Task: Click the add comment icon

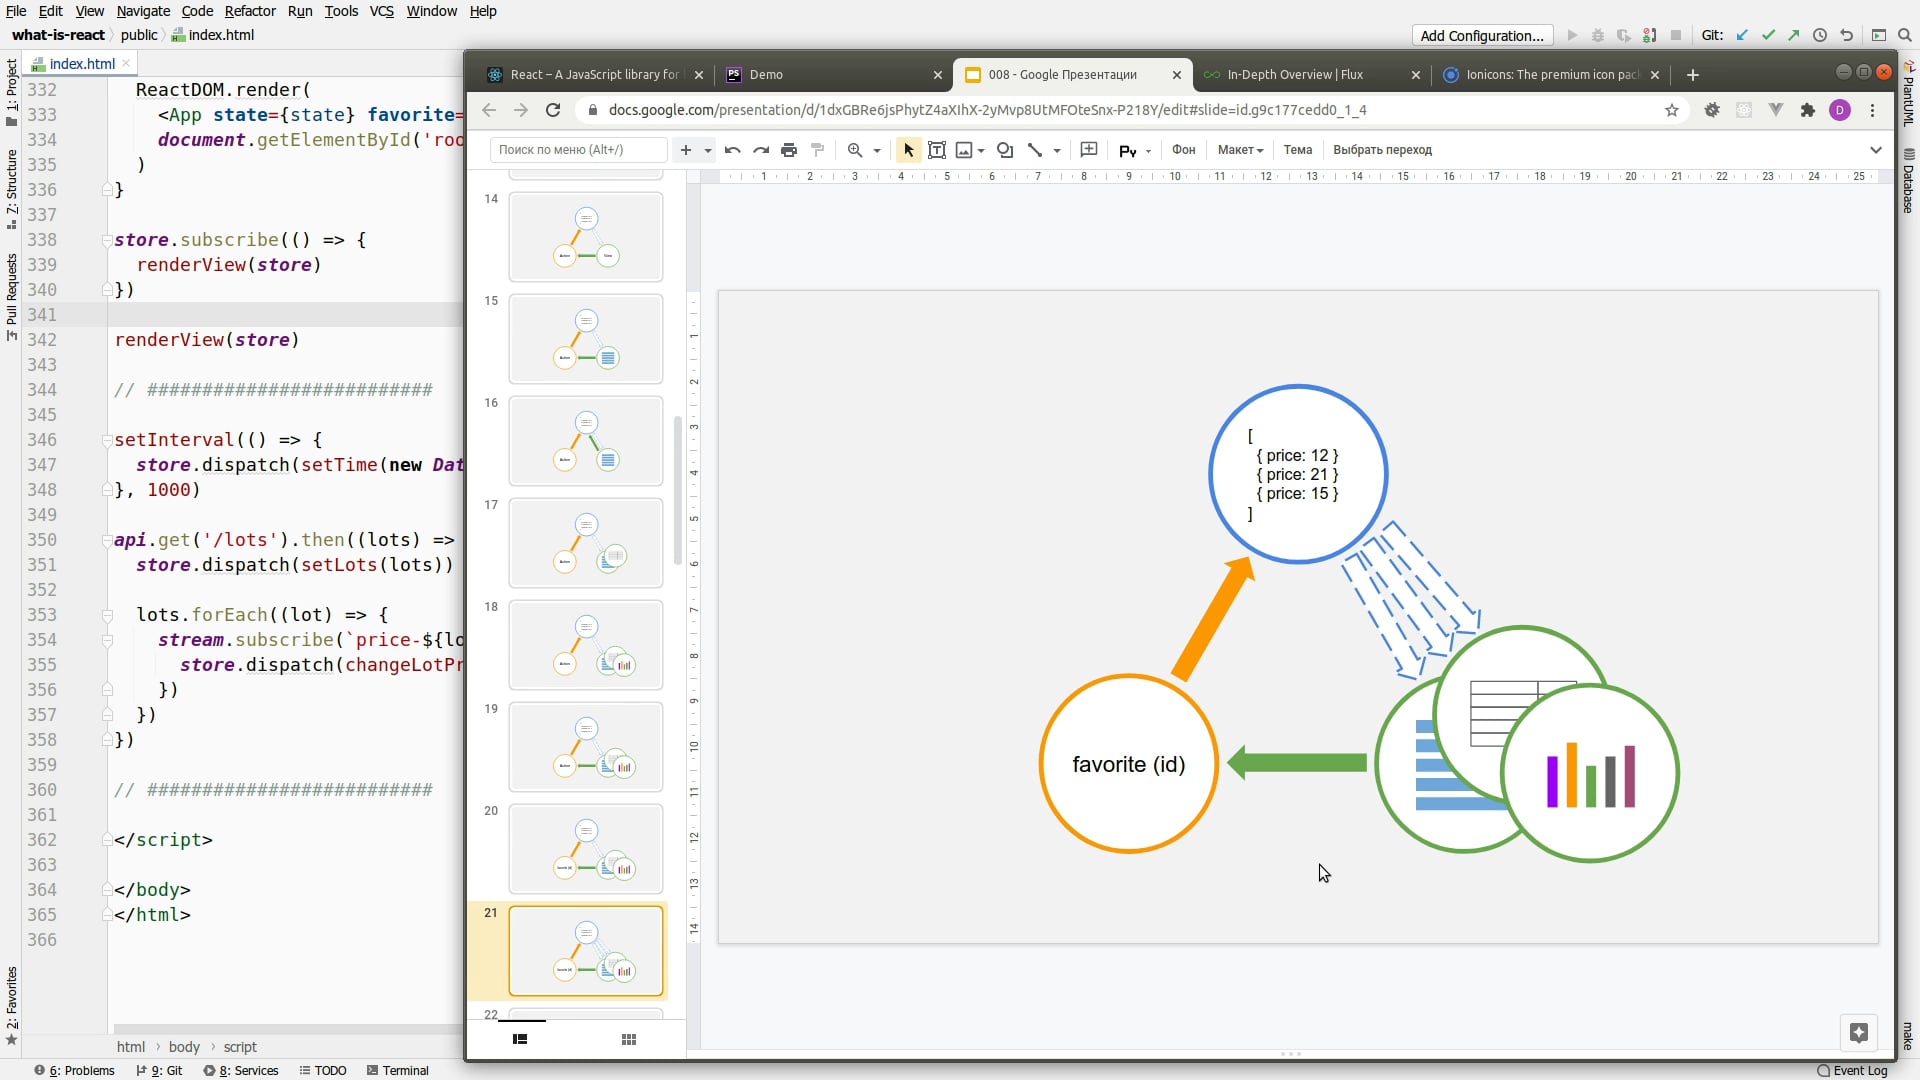Action: coord(1089,150)
